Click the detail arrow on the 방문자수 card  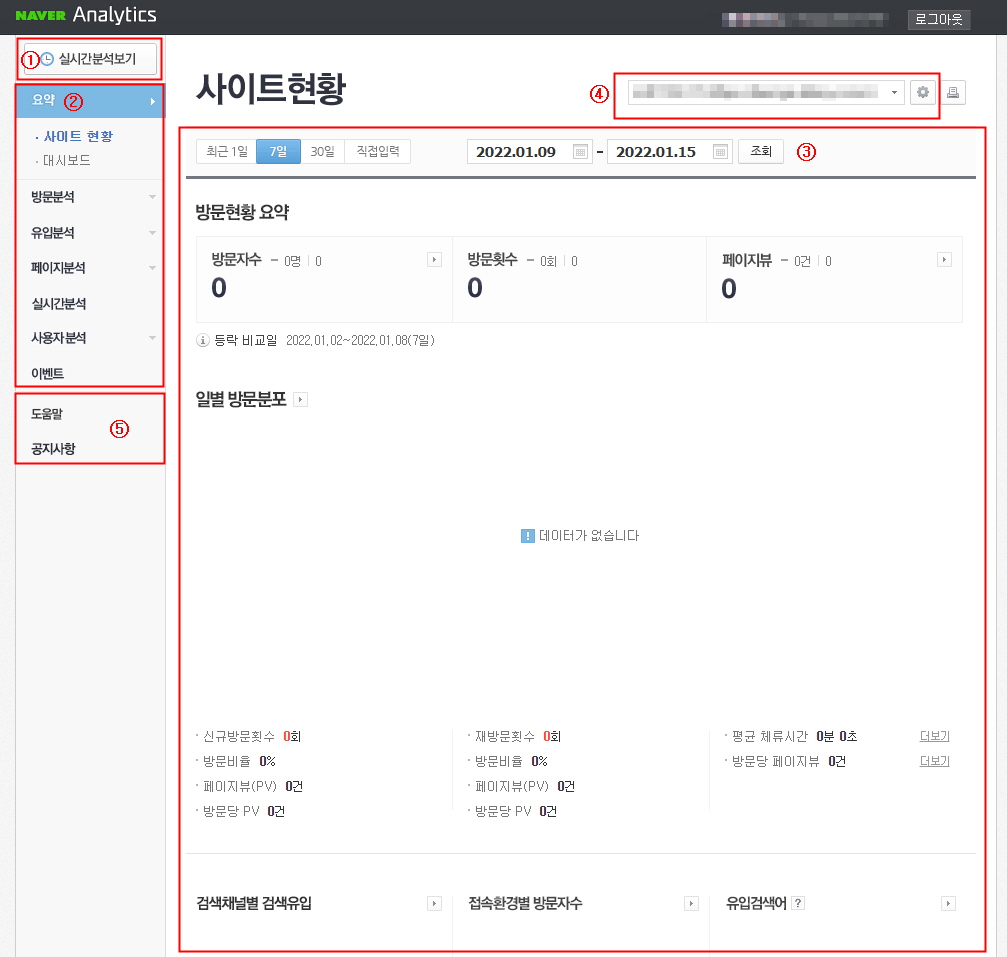click(434, 259)
